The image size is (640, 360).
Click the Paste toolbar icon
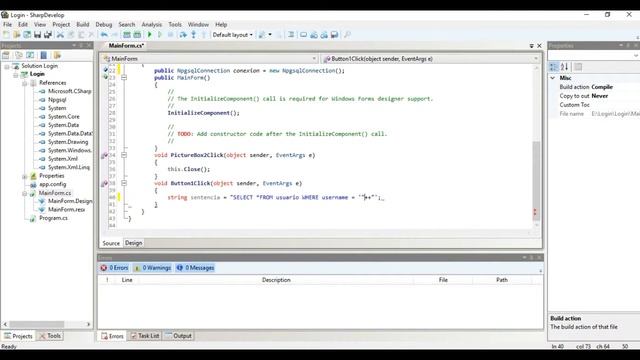pos(81,35)
